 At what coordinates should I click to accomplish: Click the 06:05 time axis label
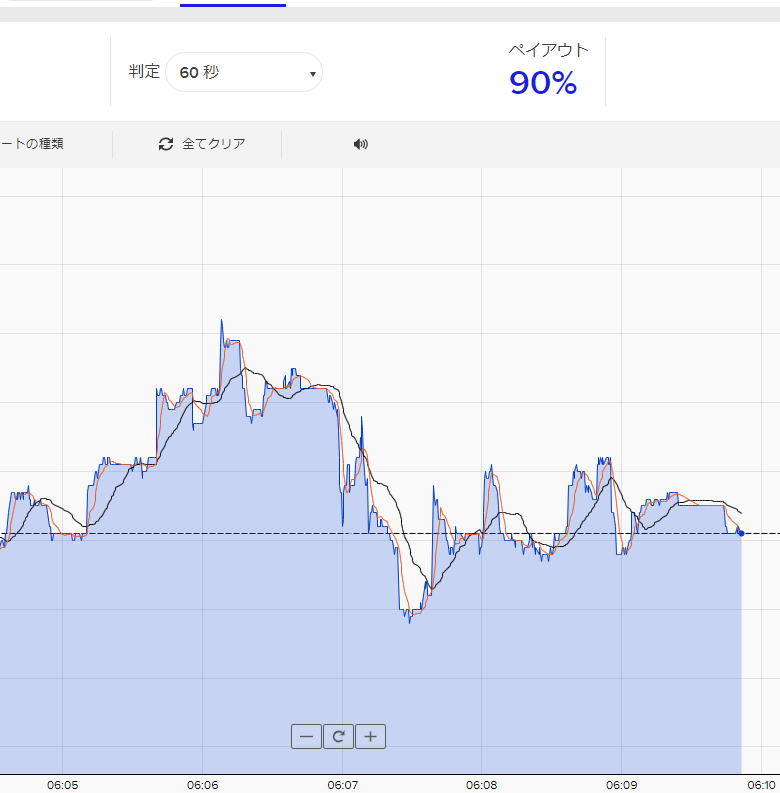tap(63, 785)
